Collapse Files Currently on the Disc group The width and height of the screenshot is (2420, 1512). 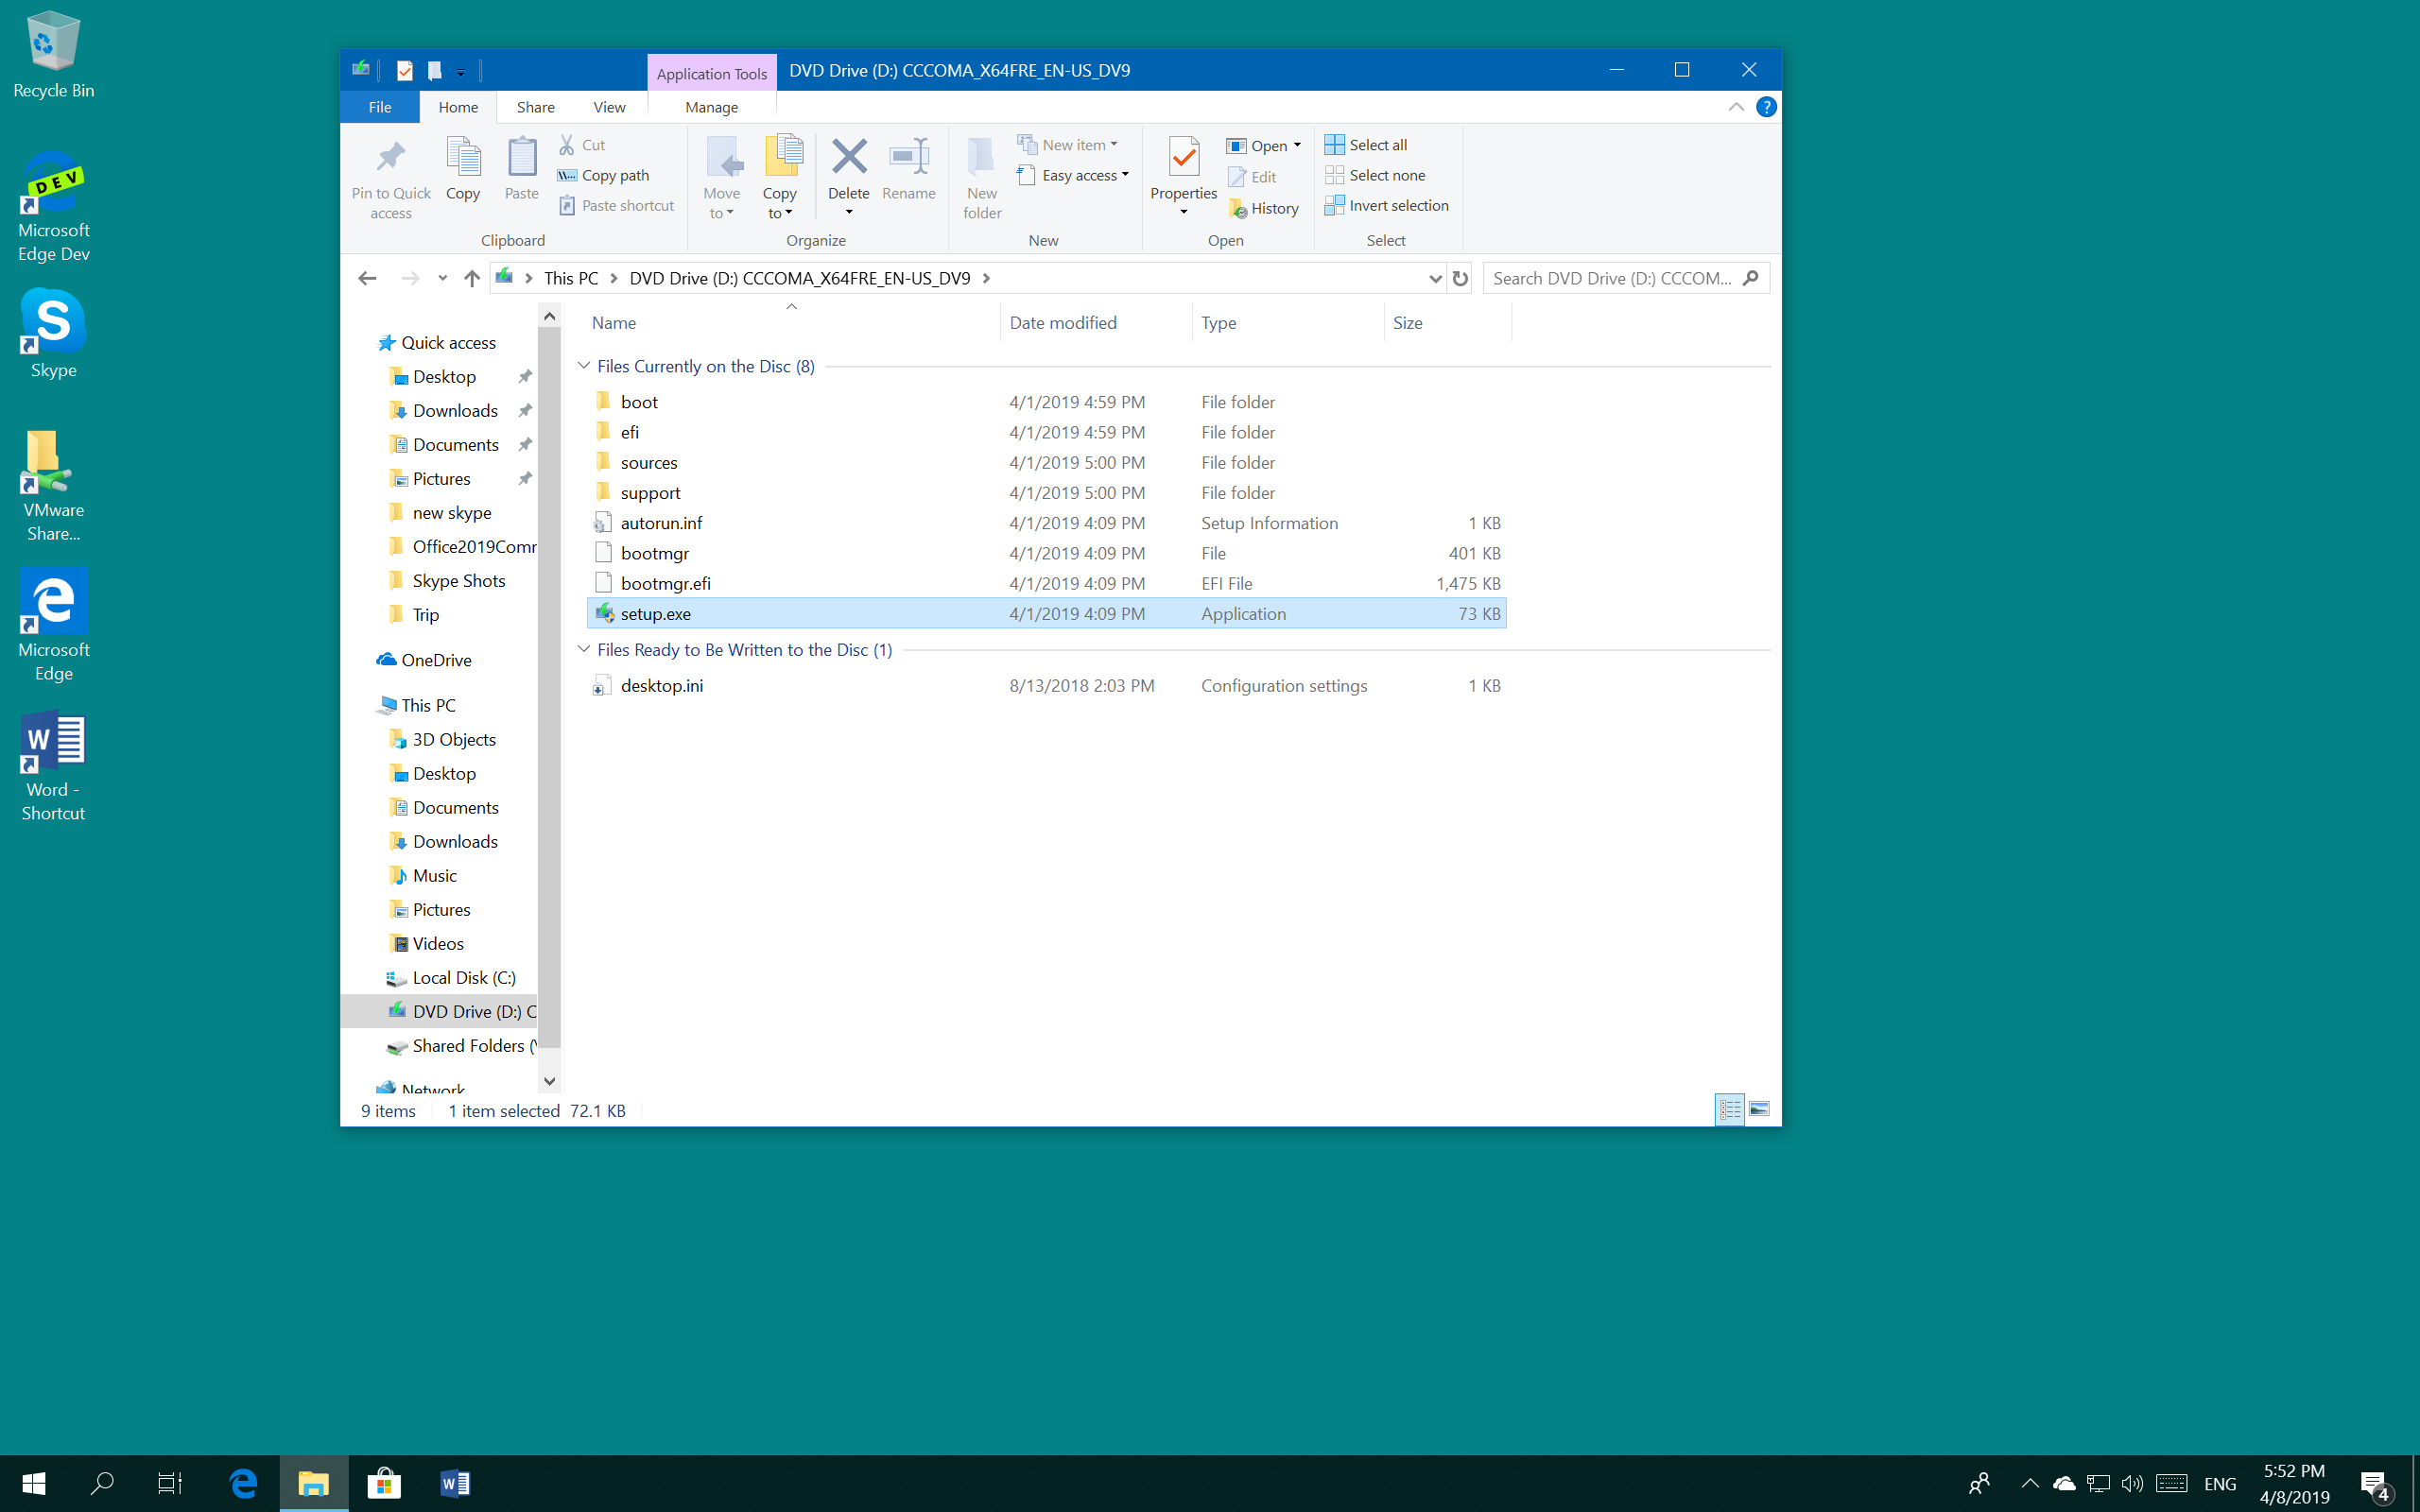click(x=584, y=366)
